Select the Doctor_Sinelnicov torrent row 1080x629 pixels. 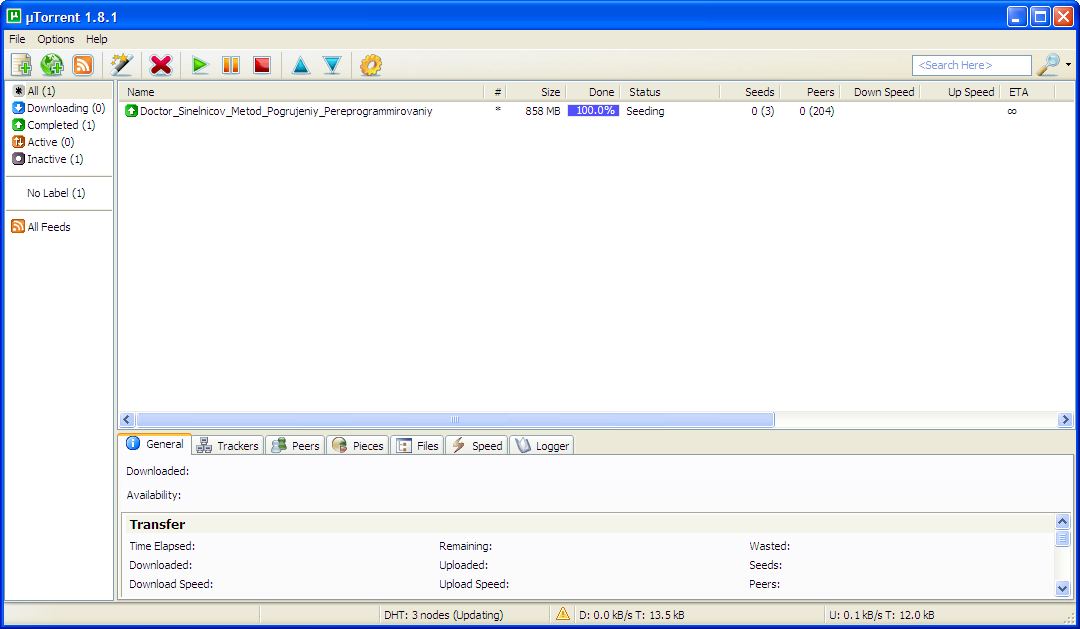[x=596, y=111]
